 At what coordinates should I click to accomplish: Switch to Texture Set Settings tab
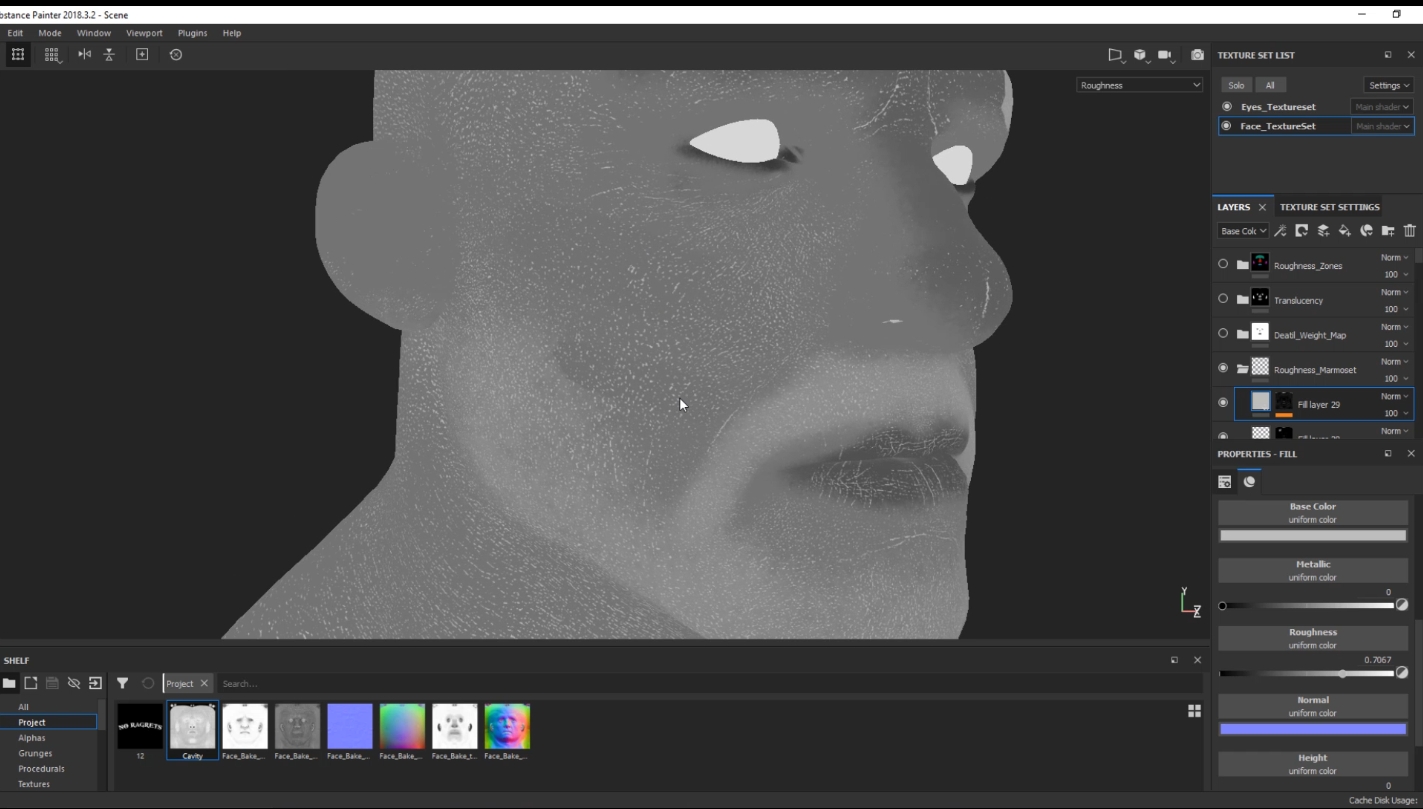pyautogui.click(x=1329, y=207)
